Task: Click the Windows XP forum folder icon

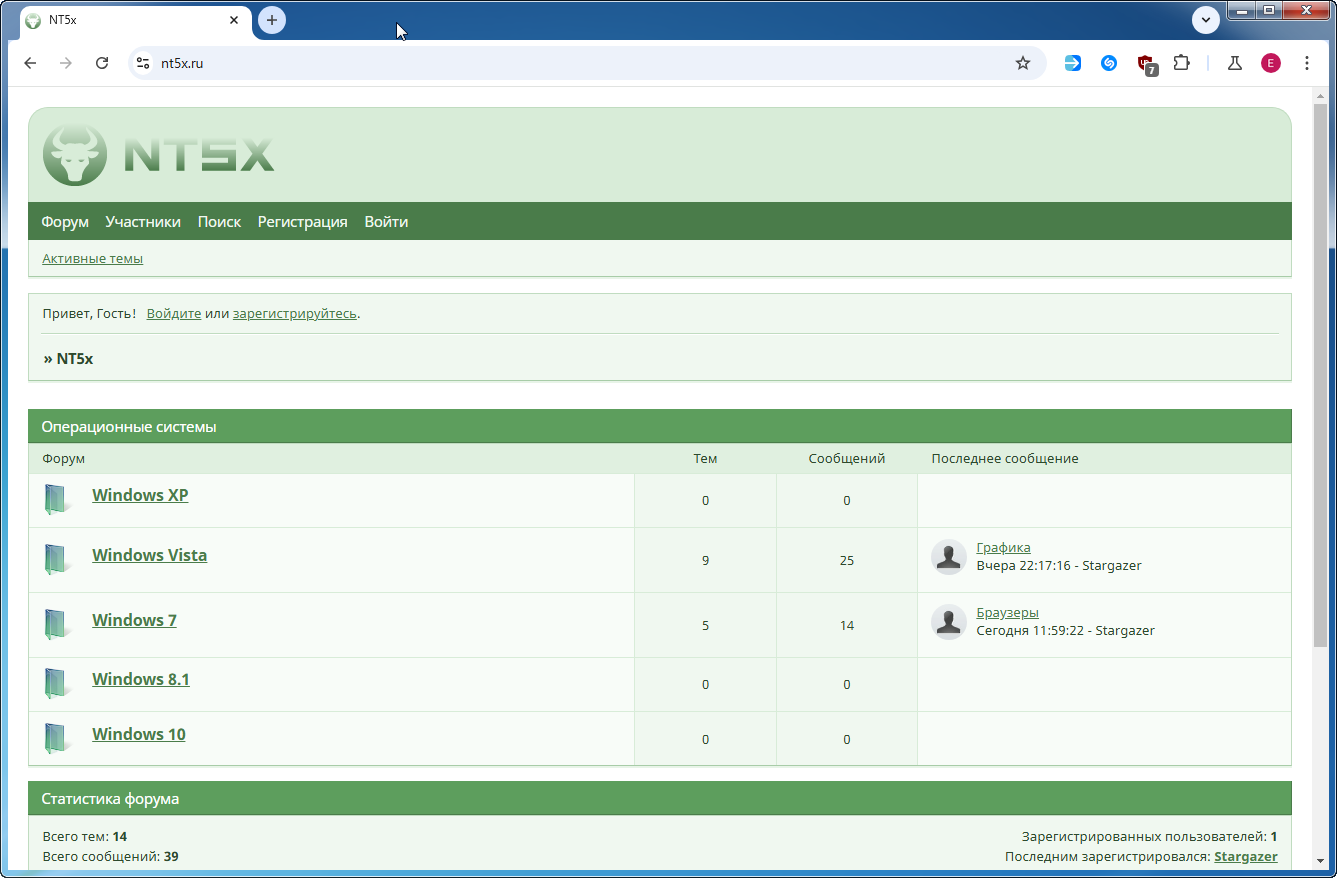Action: pos(57,499)
